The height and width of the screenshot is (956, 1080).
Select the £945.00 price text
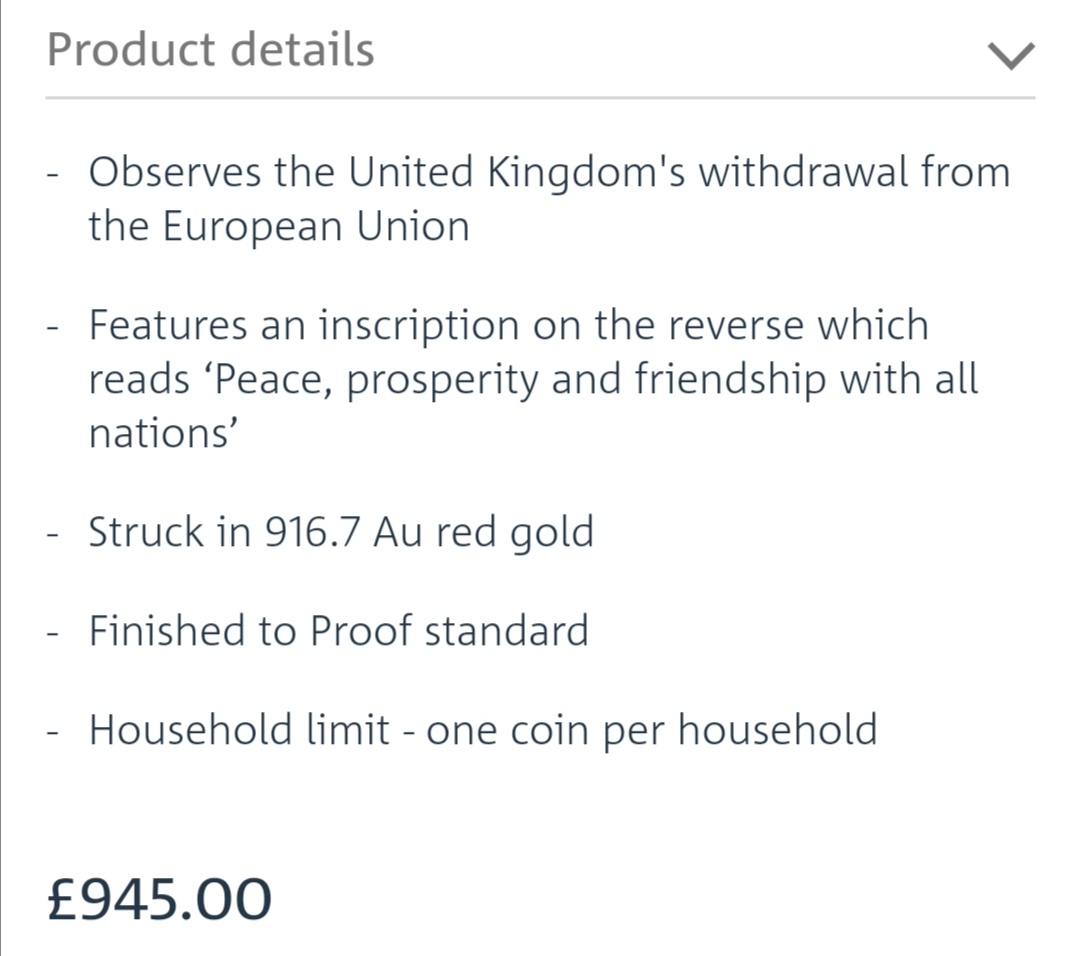point(159,899)
